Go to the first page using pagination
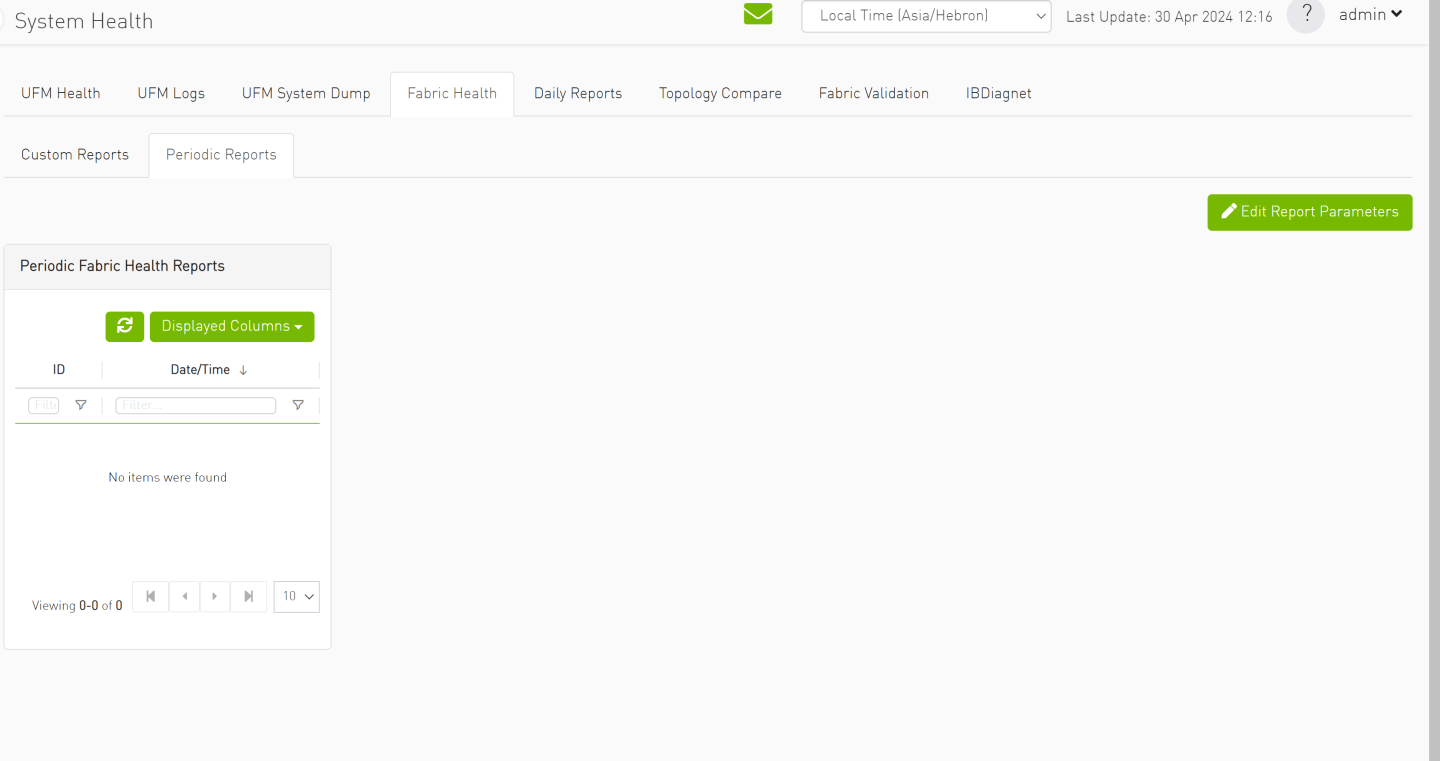1440x761 pixels. (x=150, y=596)
